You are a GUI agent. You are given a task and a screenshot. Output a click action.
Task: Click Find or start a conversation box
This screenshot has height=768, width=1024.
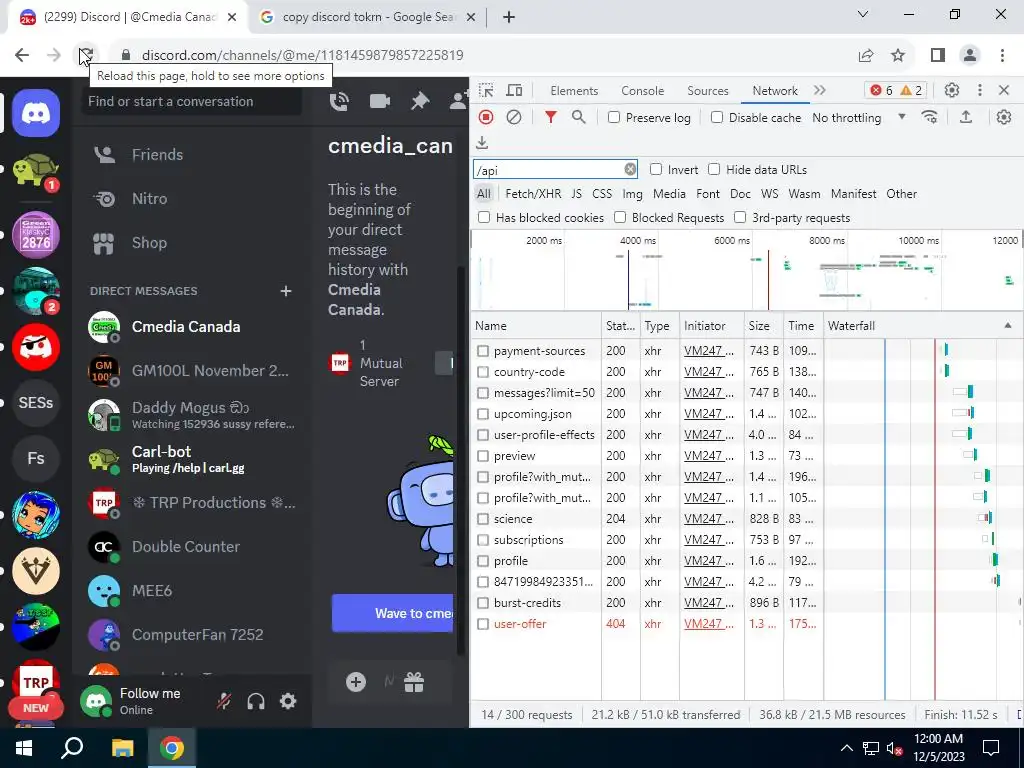coord(191,101)
